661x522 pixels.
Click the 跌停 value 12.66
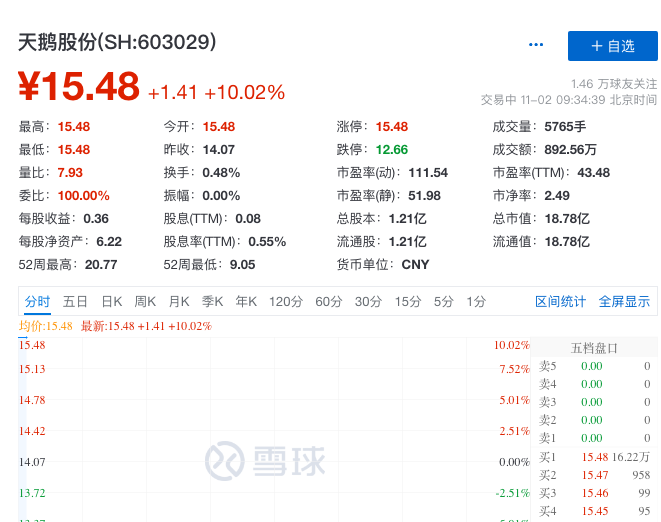click(392, 150)
